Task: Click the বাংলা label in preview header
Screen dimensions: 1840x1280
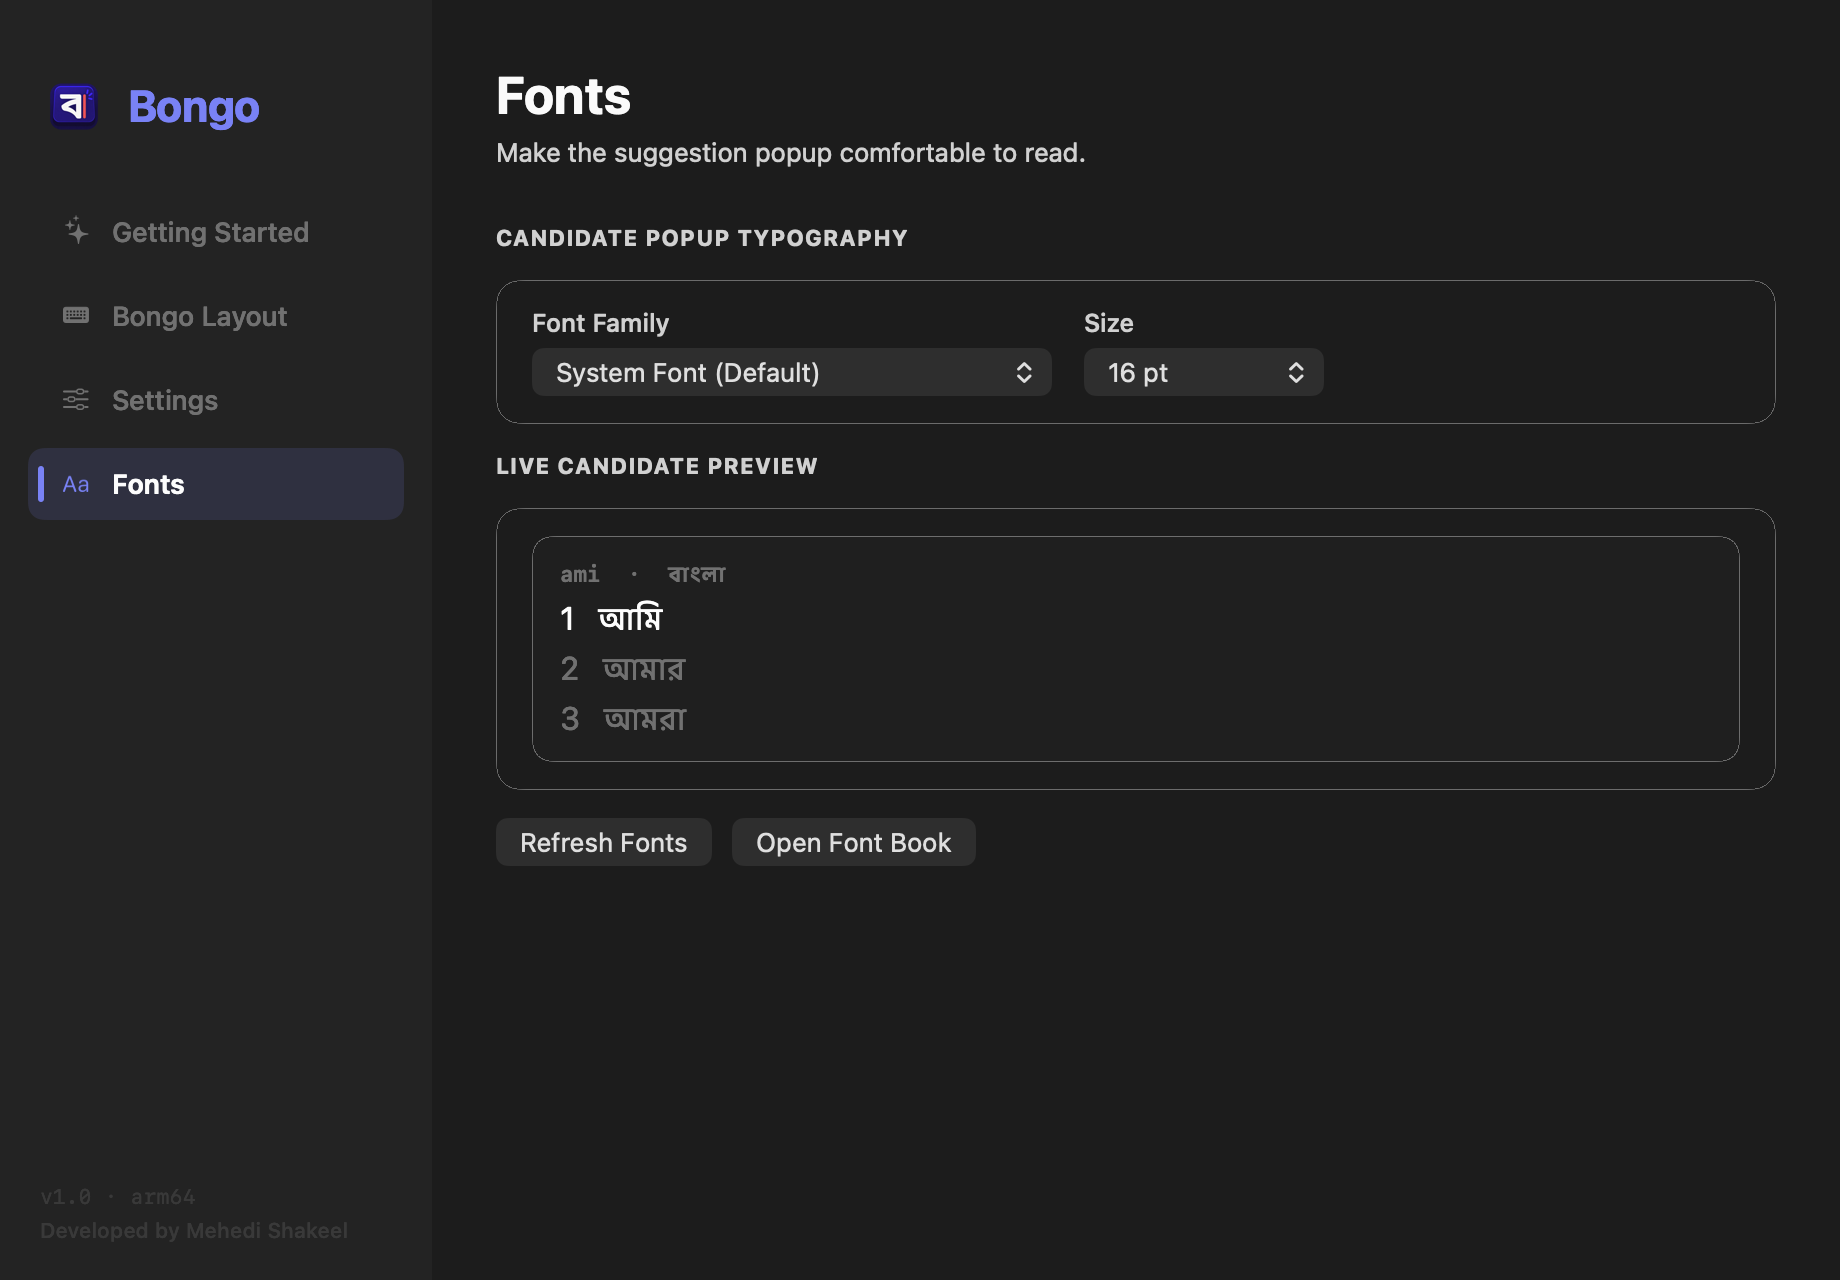Action: (x=697, y=574)
